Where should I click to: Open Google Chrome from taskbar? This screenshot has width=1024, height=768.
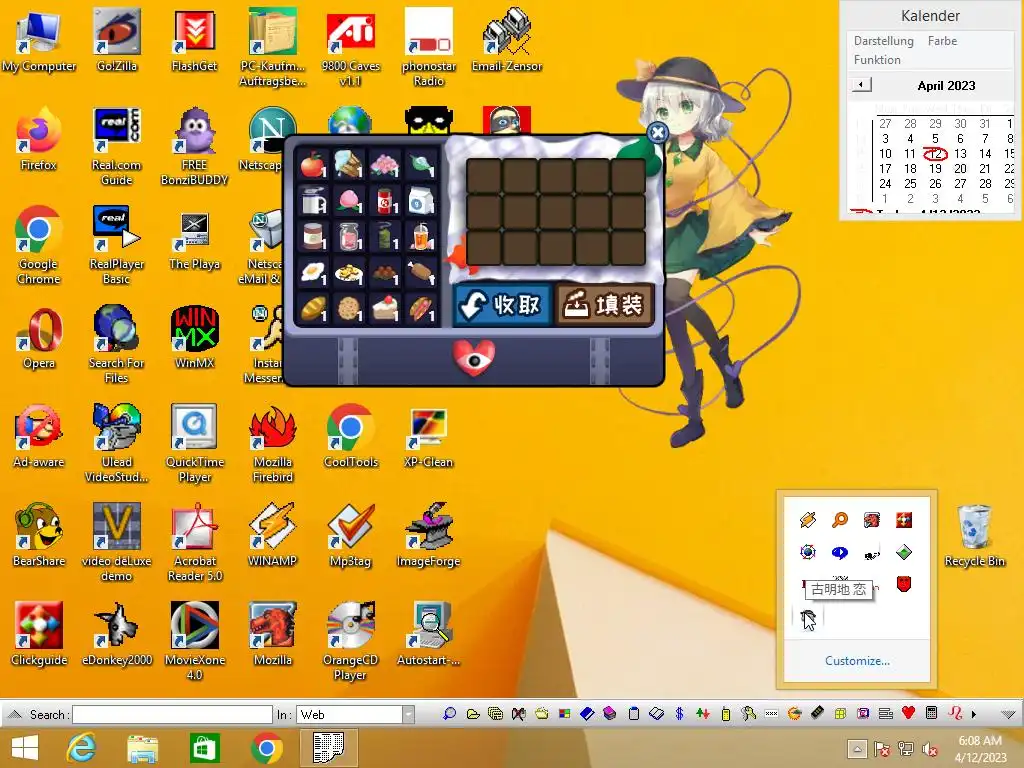pyautogui.click(x=266, y=748)
